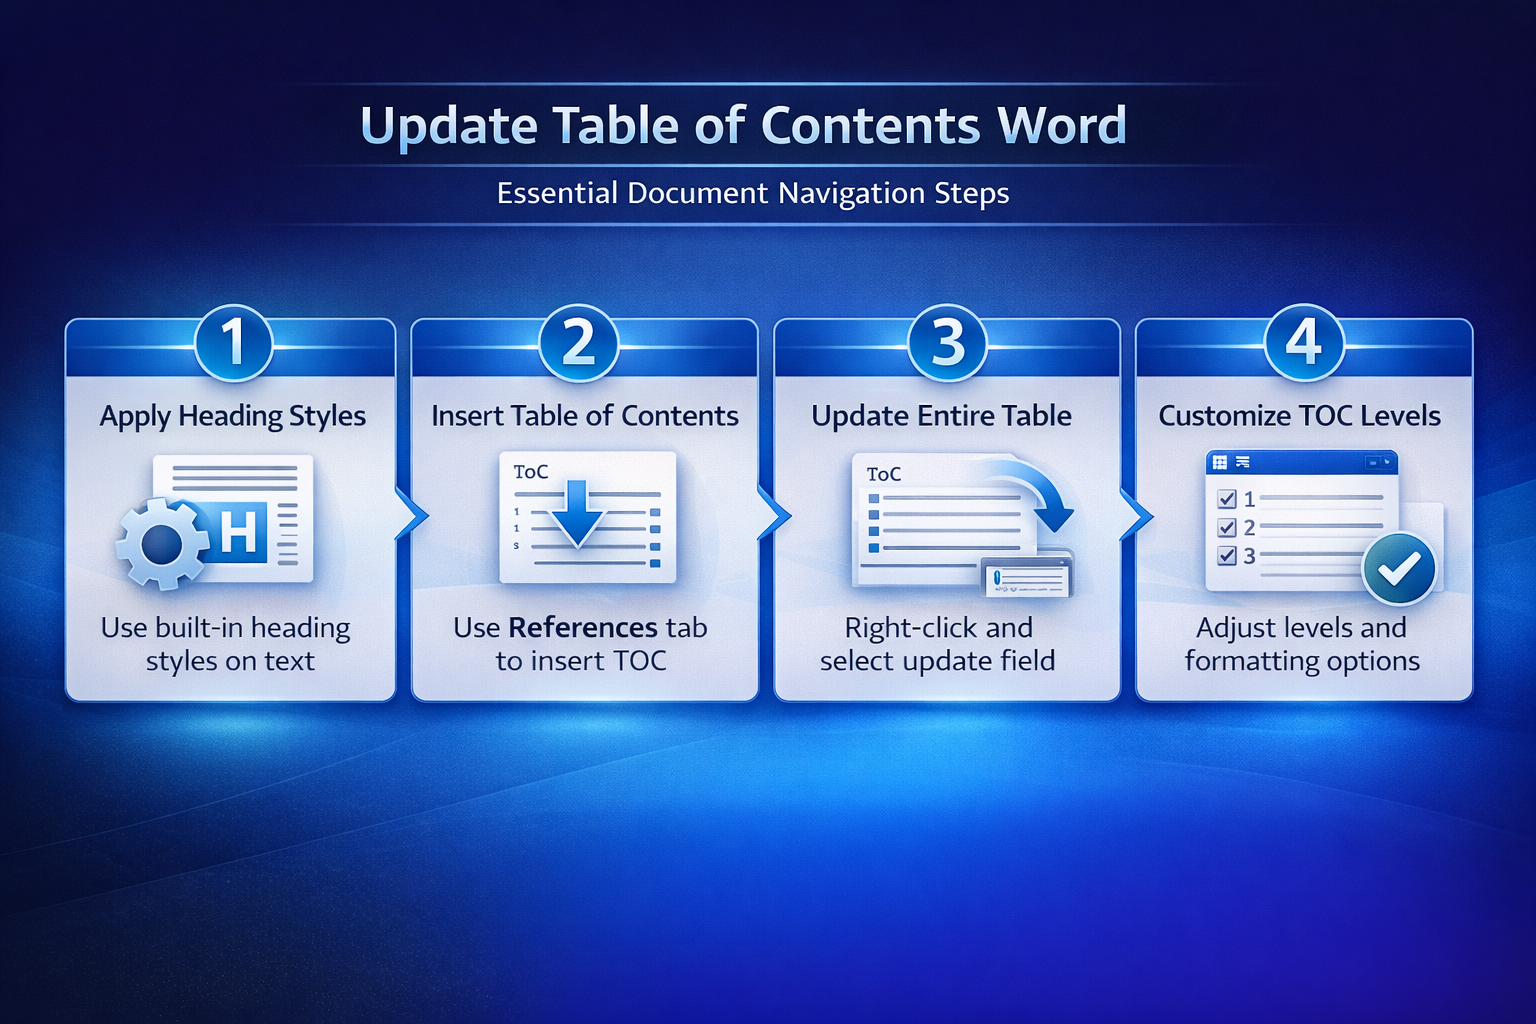This screenshot has height=1024, width=1536.
Task: Click the step 3 number badge
Action: point(947,343)
